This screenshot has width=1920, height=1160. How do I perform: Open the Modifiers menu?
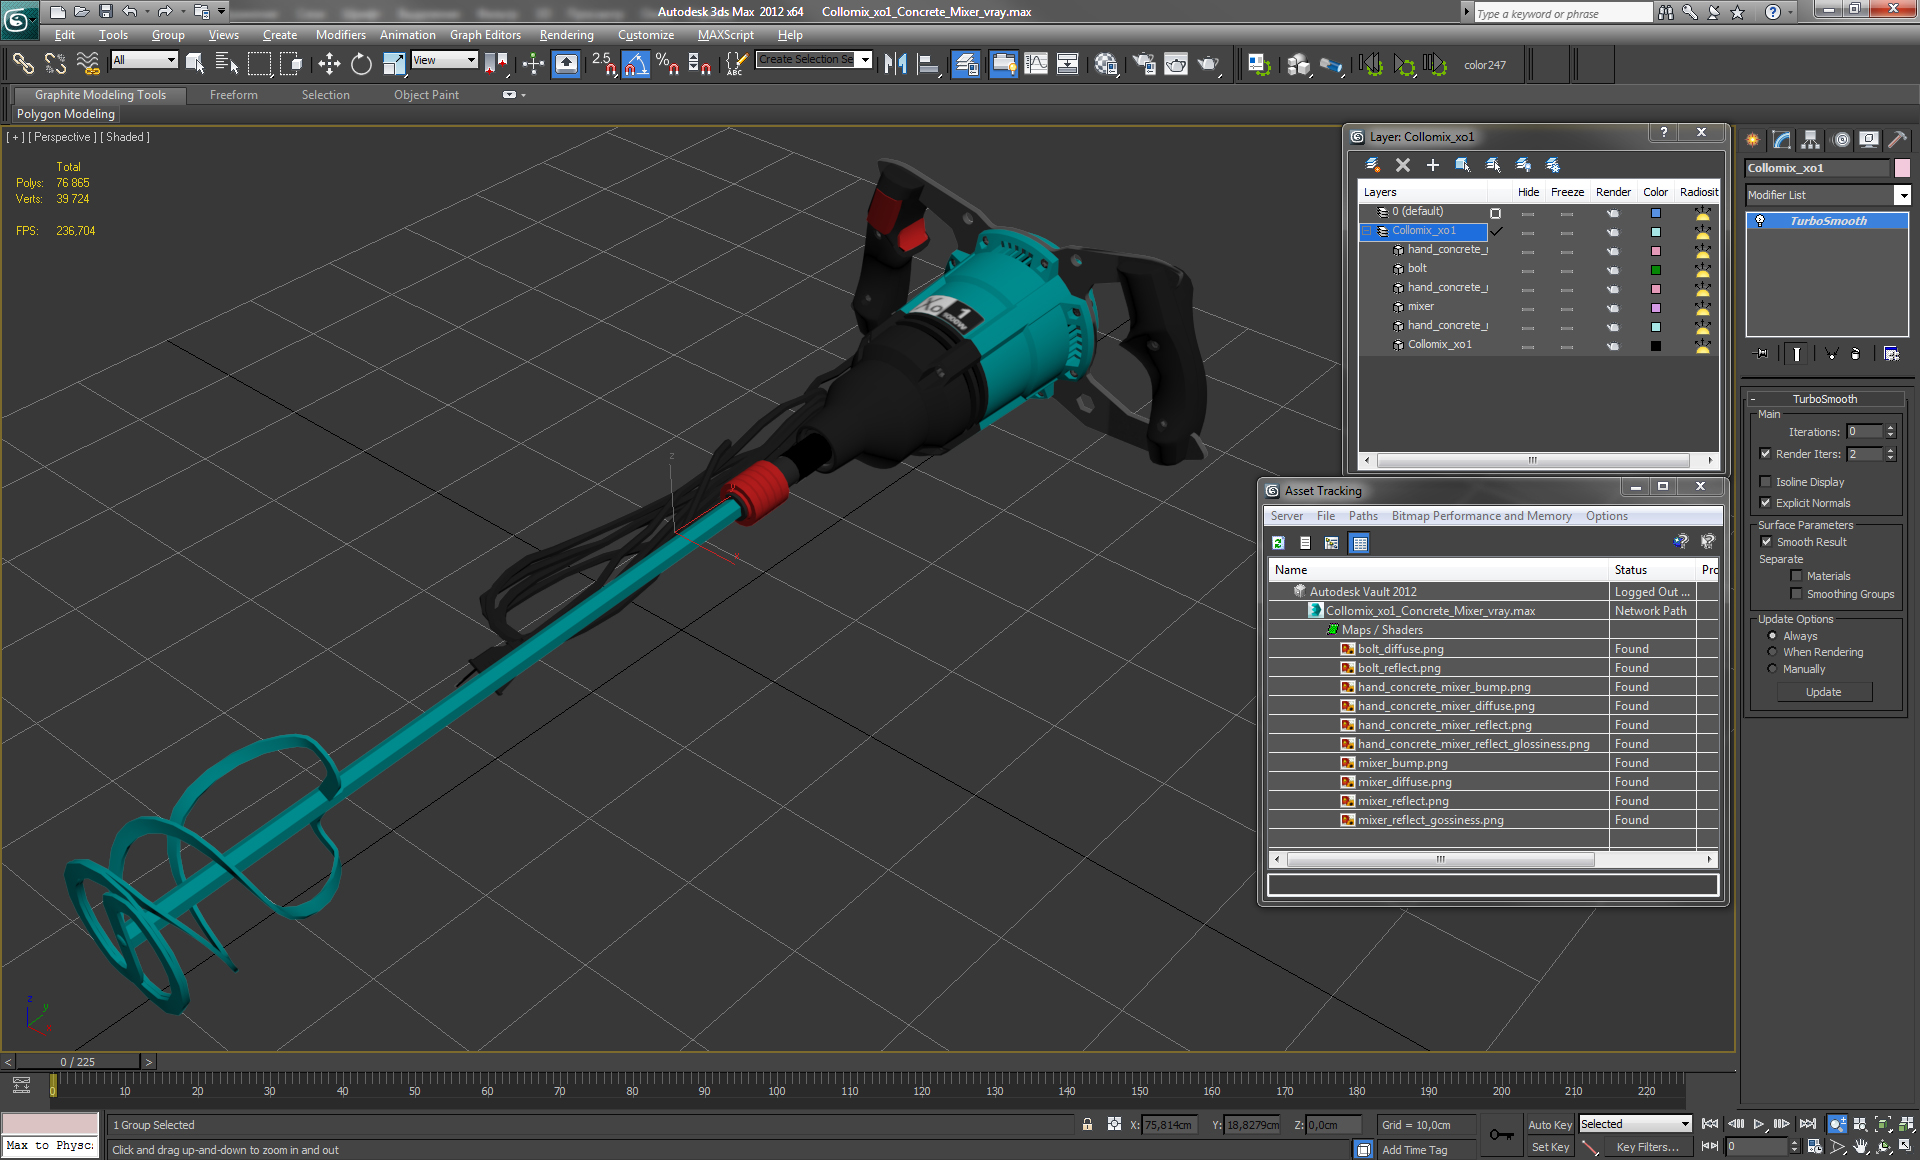coord(340,34)
